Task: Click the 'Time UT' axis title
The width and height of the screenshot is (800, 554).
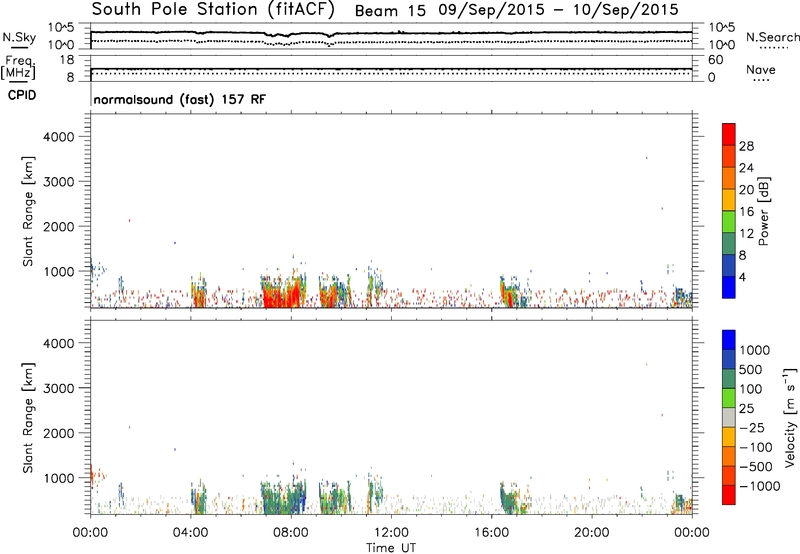Action: (x=391, y=548)
